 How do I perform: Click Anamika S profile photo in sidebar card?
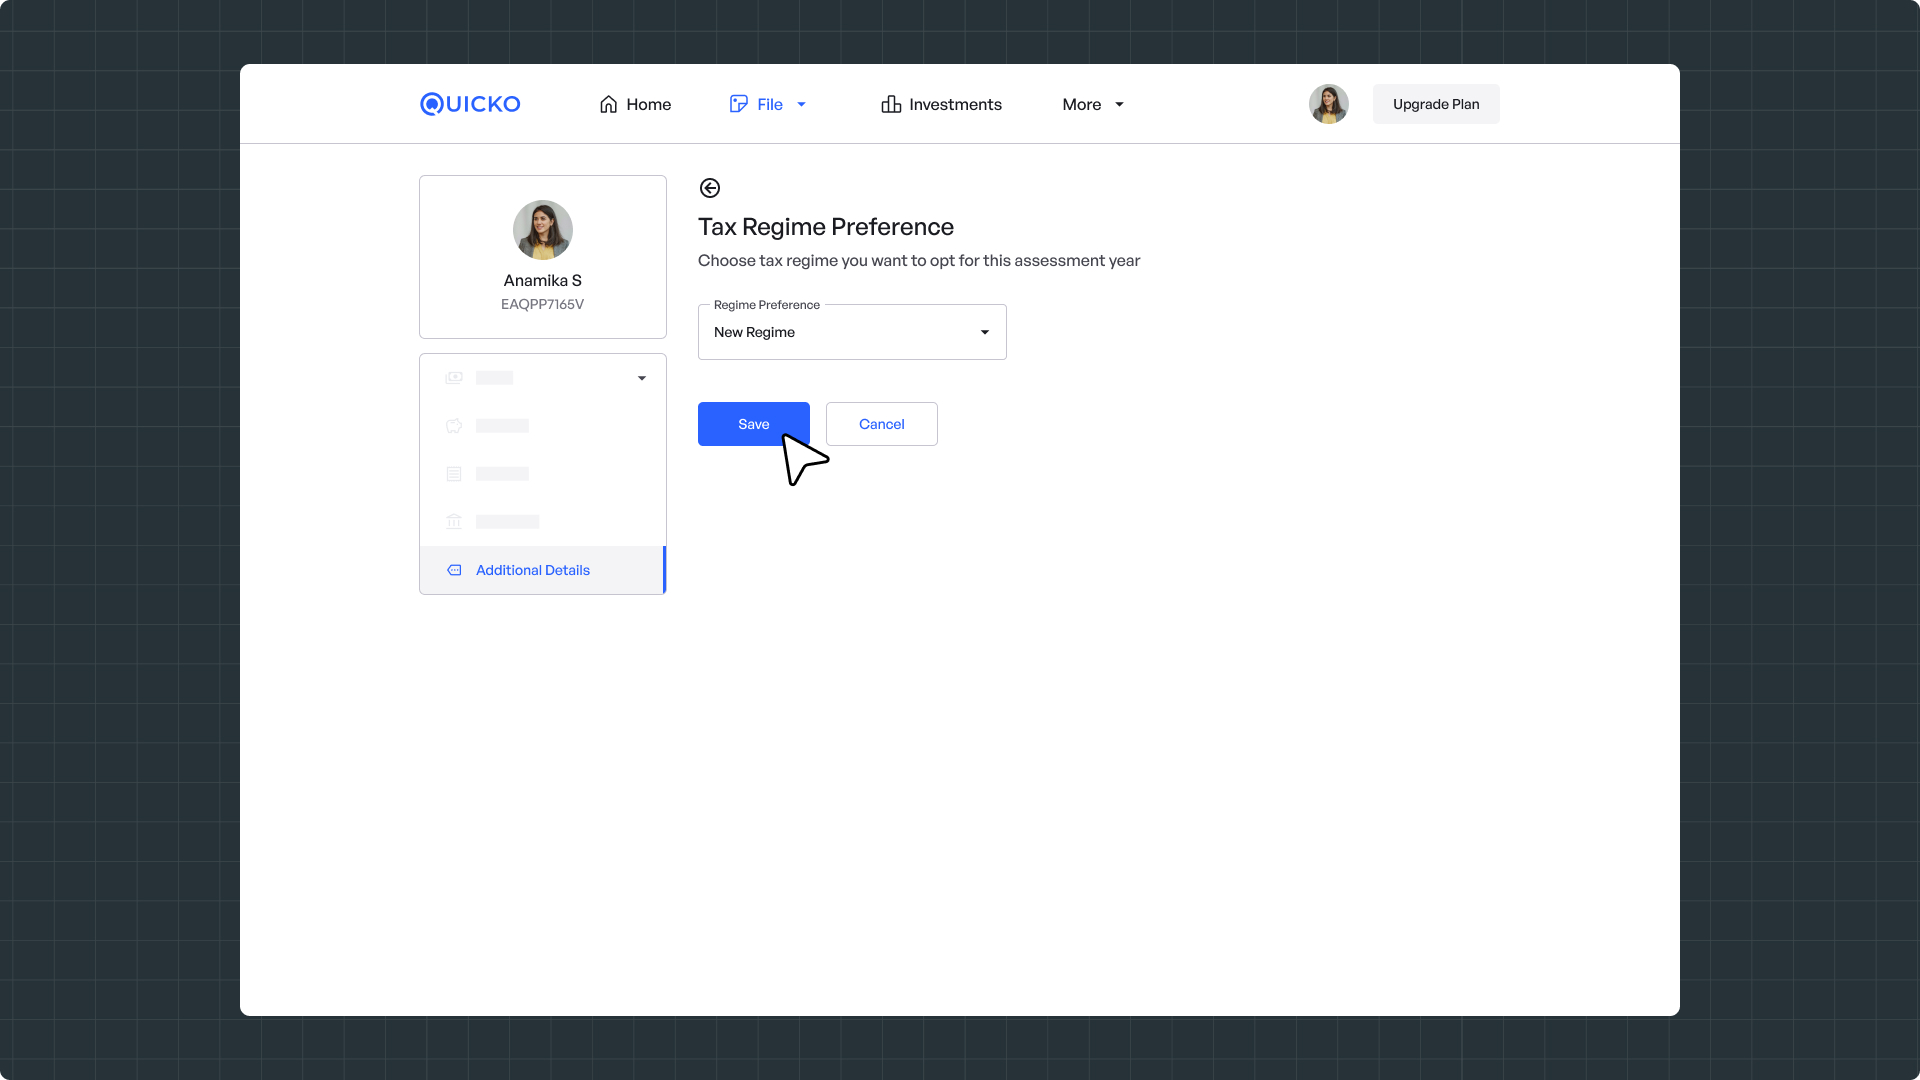point(543,230)
